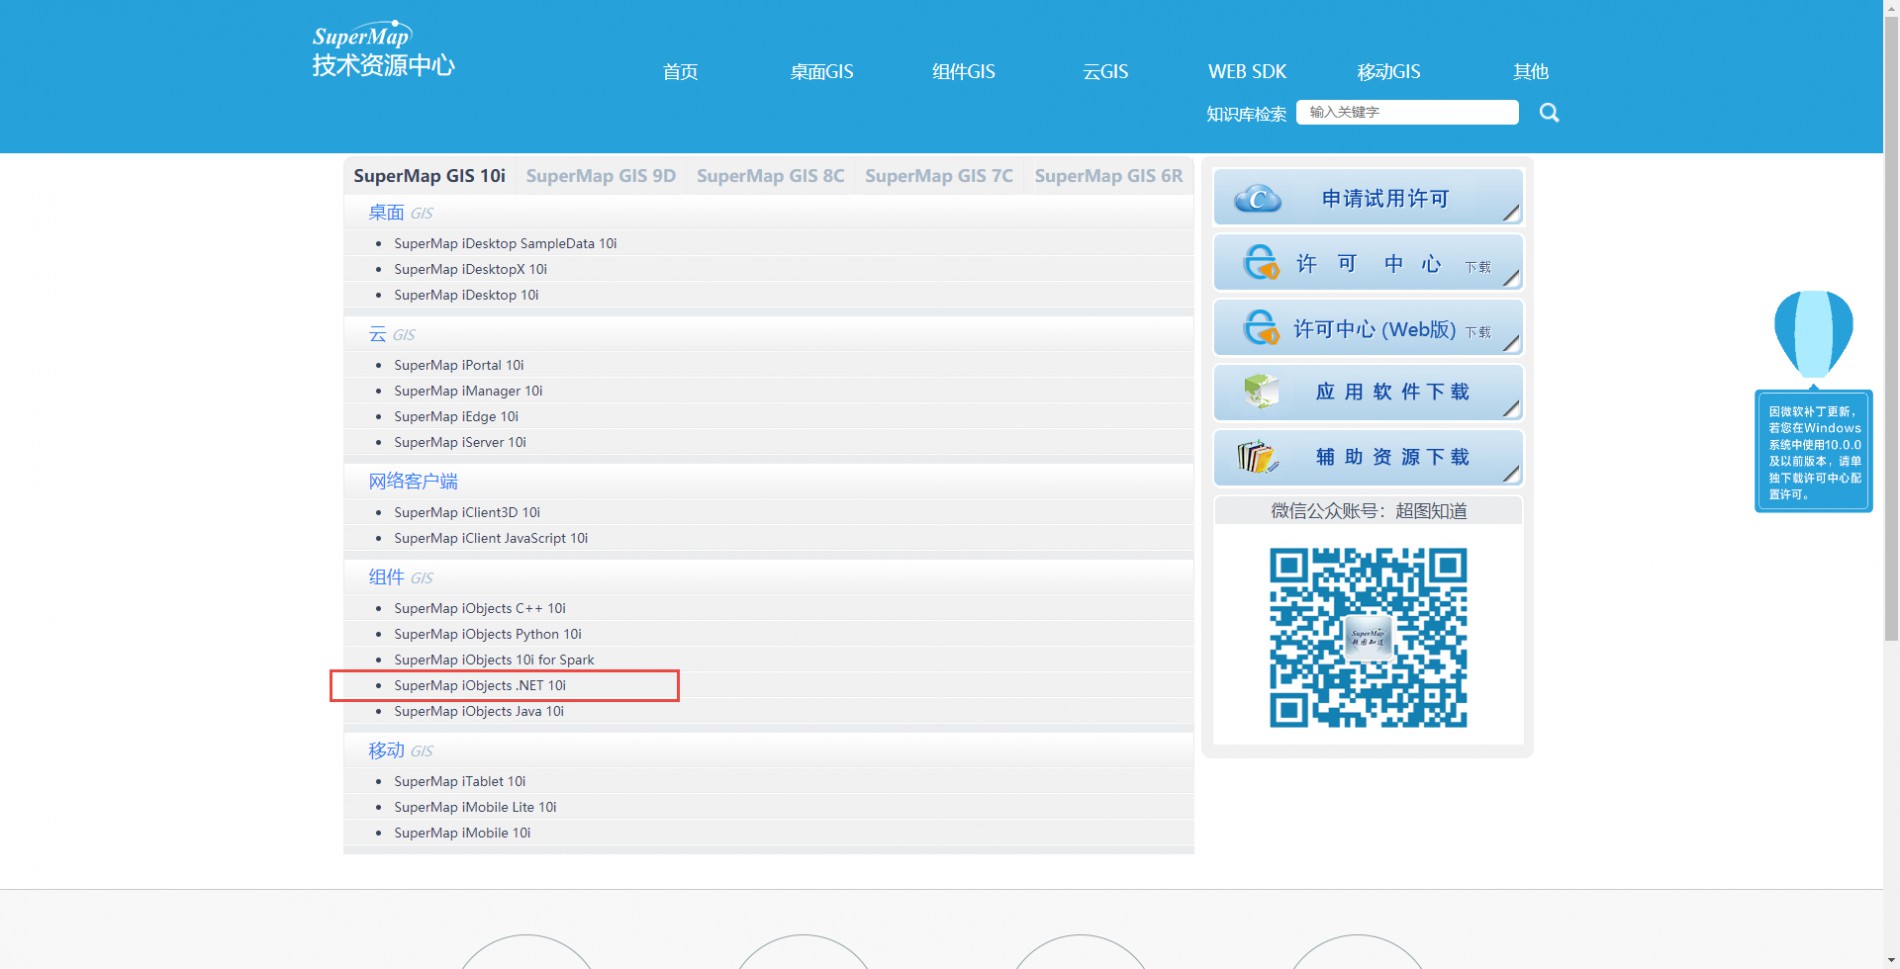Open SuperMap iObjects .NET 10i link
This screenshot has height=969, width=1900.
tap(480, 685)
